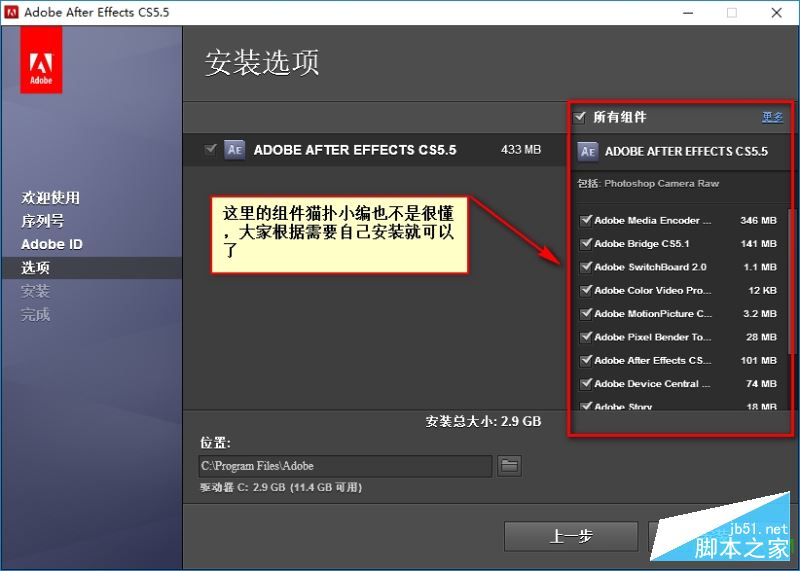Image resolution: width=800 pixels, height=571 pixels.
Task: Click the AE icon in the components panel header
Action: (587, 152)
